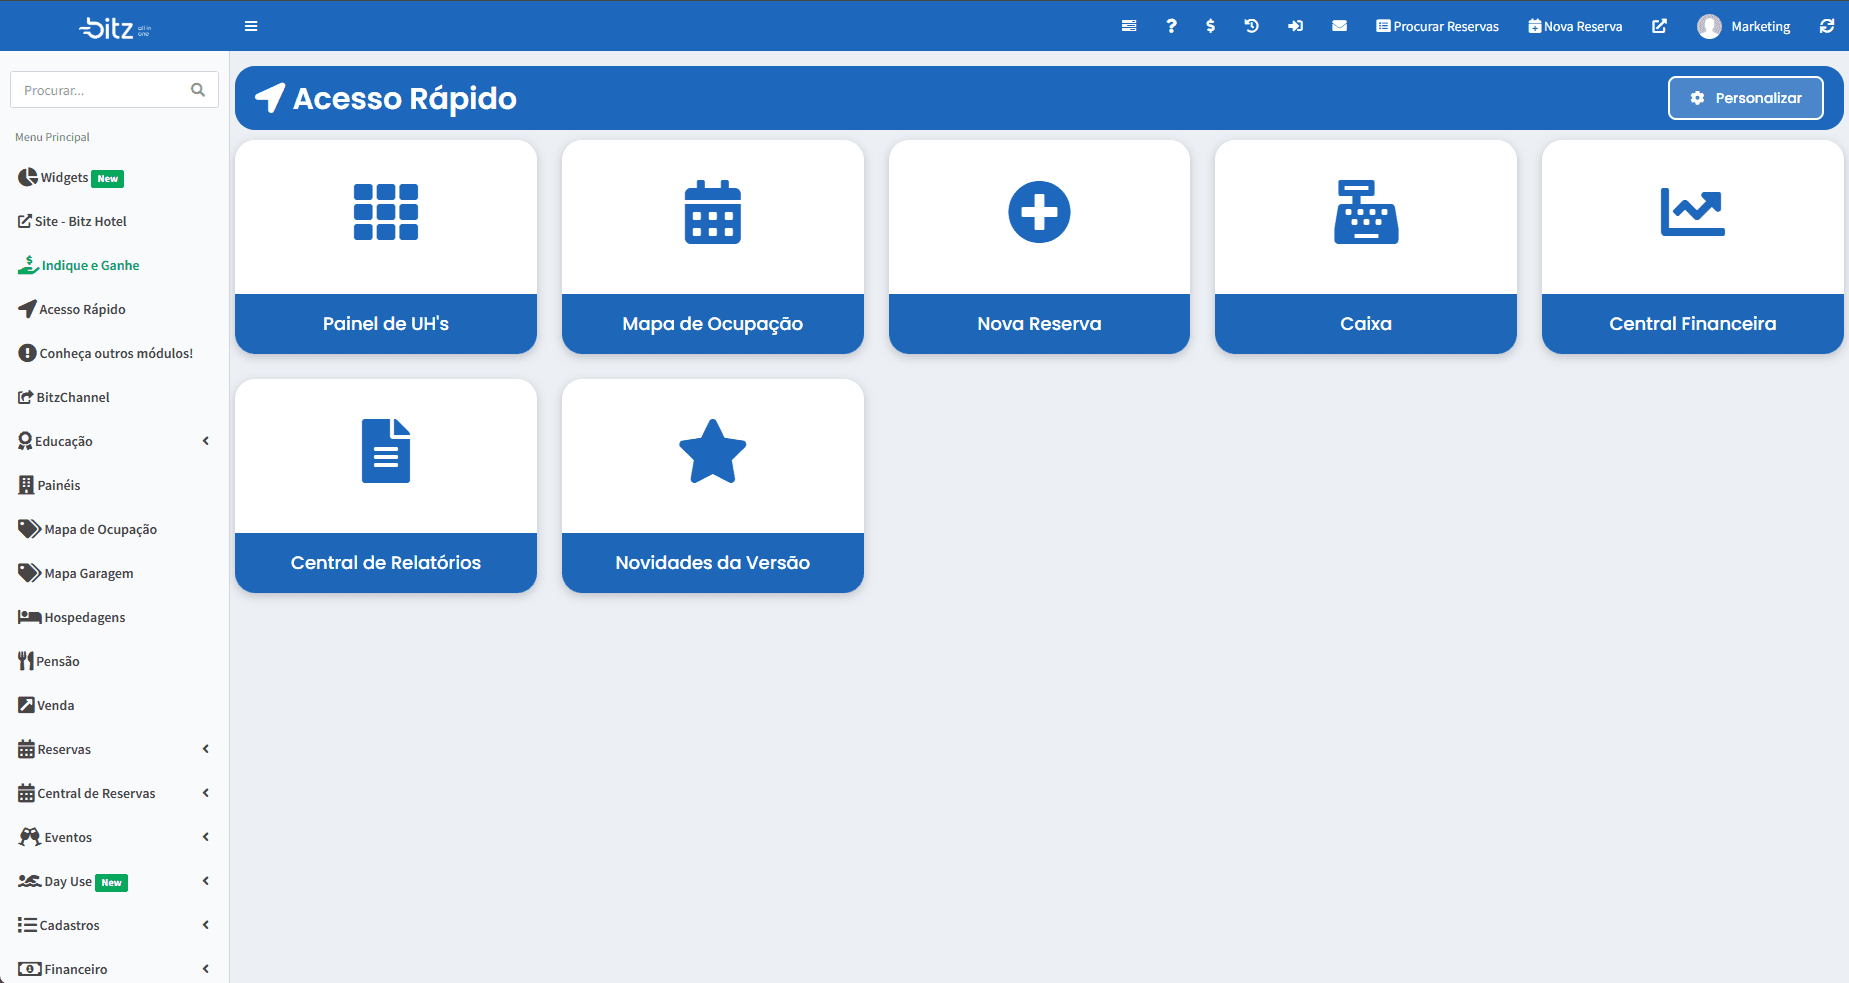This screenshot has width=1849, height=983.
Task: Click the Nova Reserva card label
Action: [x=1039, y=324]
